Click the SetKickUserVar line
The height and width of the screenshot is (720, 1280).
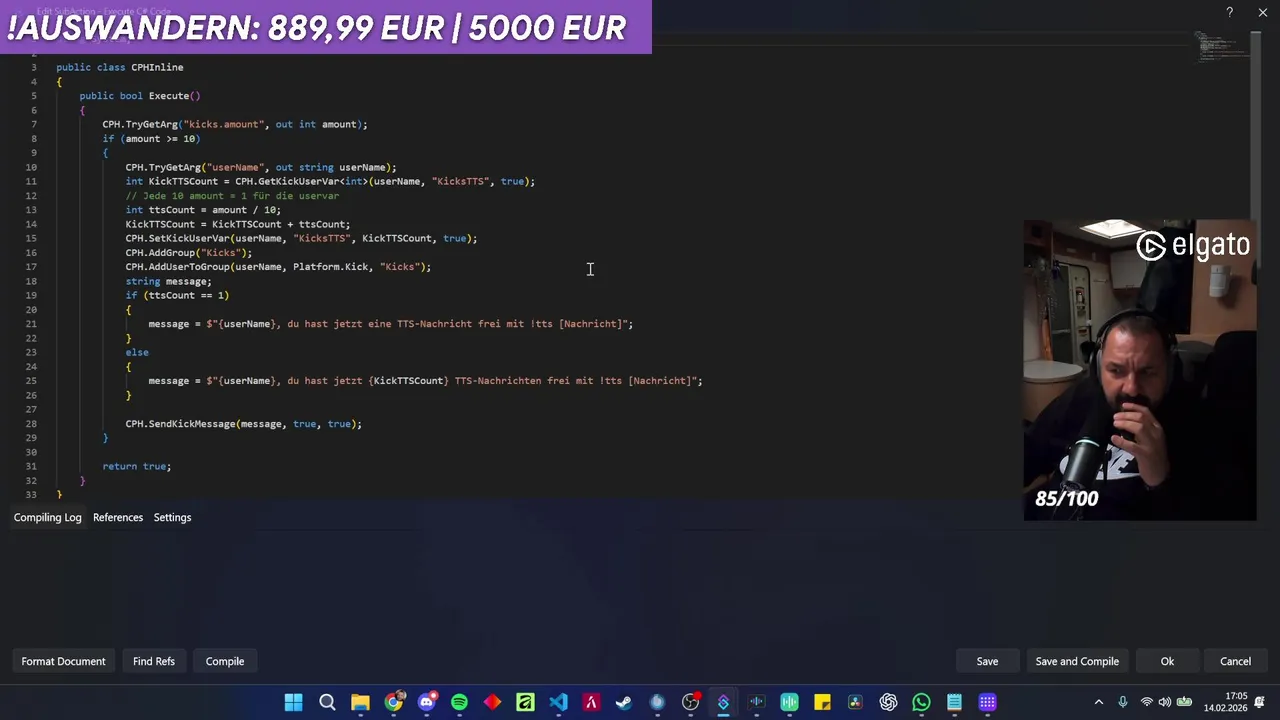coord(301,238)
